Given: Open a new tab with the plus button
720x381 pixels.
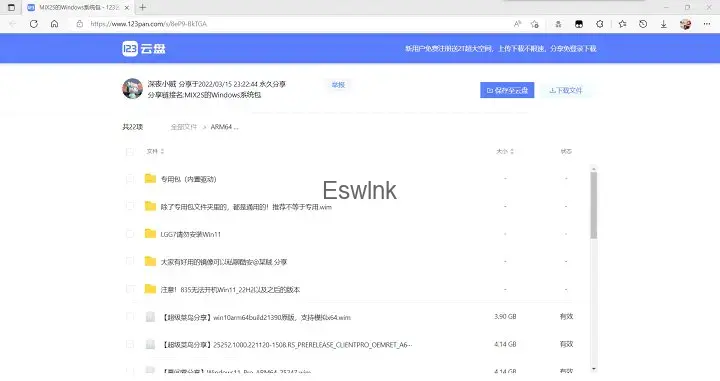Looking at the screenshot, I should coord(143,7).
